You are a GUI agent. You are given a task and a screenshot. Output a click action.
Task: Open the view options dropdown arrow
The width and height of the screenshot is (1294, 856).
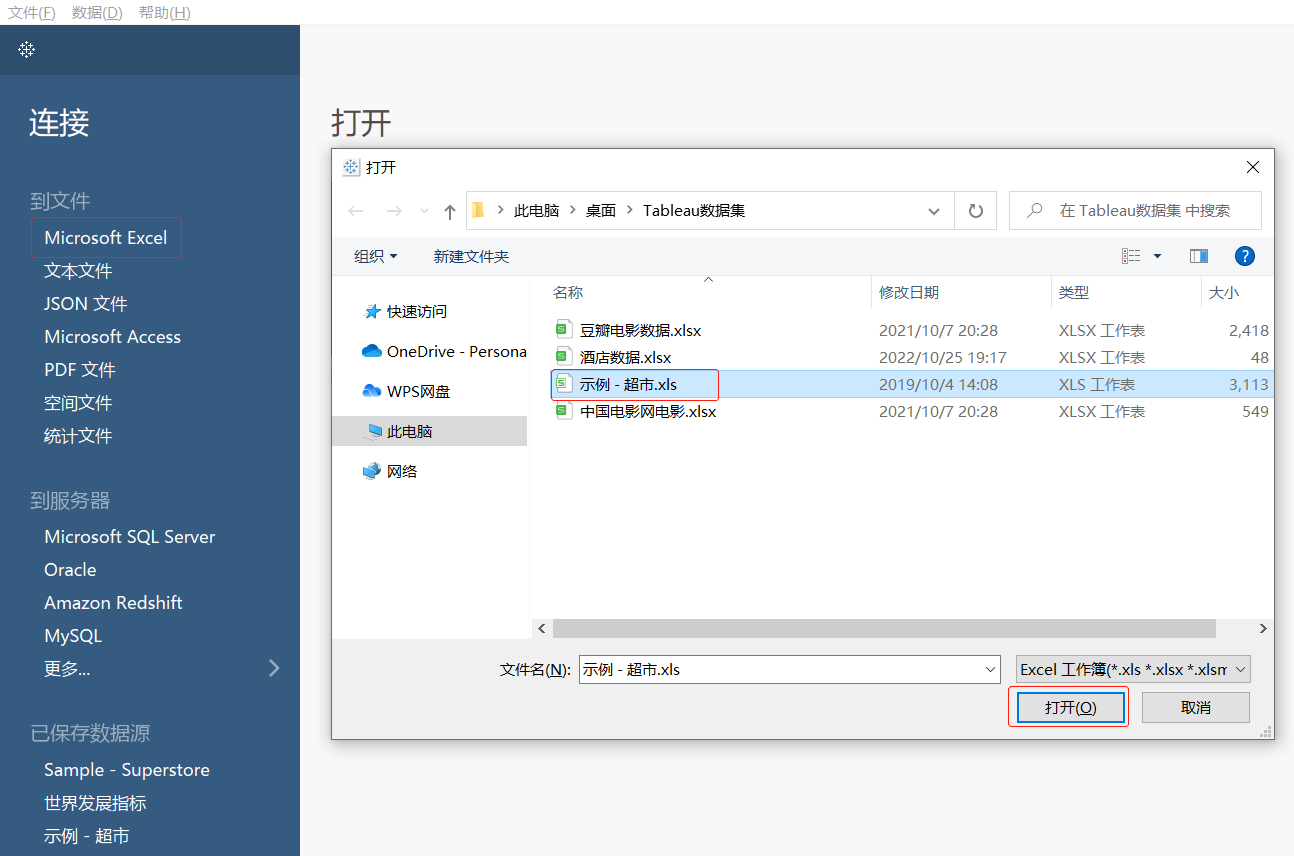tap(1158, 256)
